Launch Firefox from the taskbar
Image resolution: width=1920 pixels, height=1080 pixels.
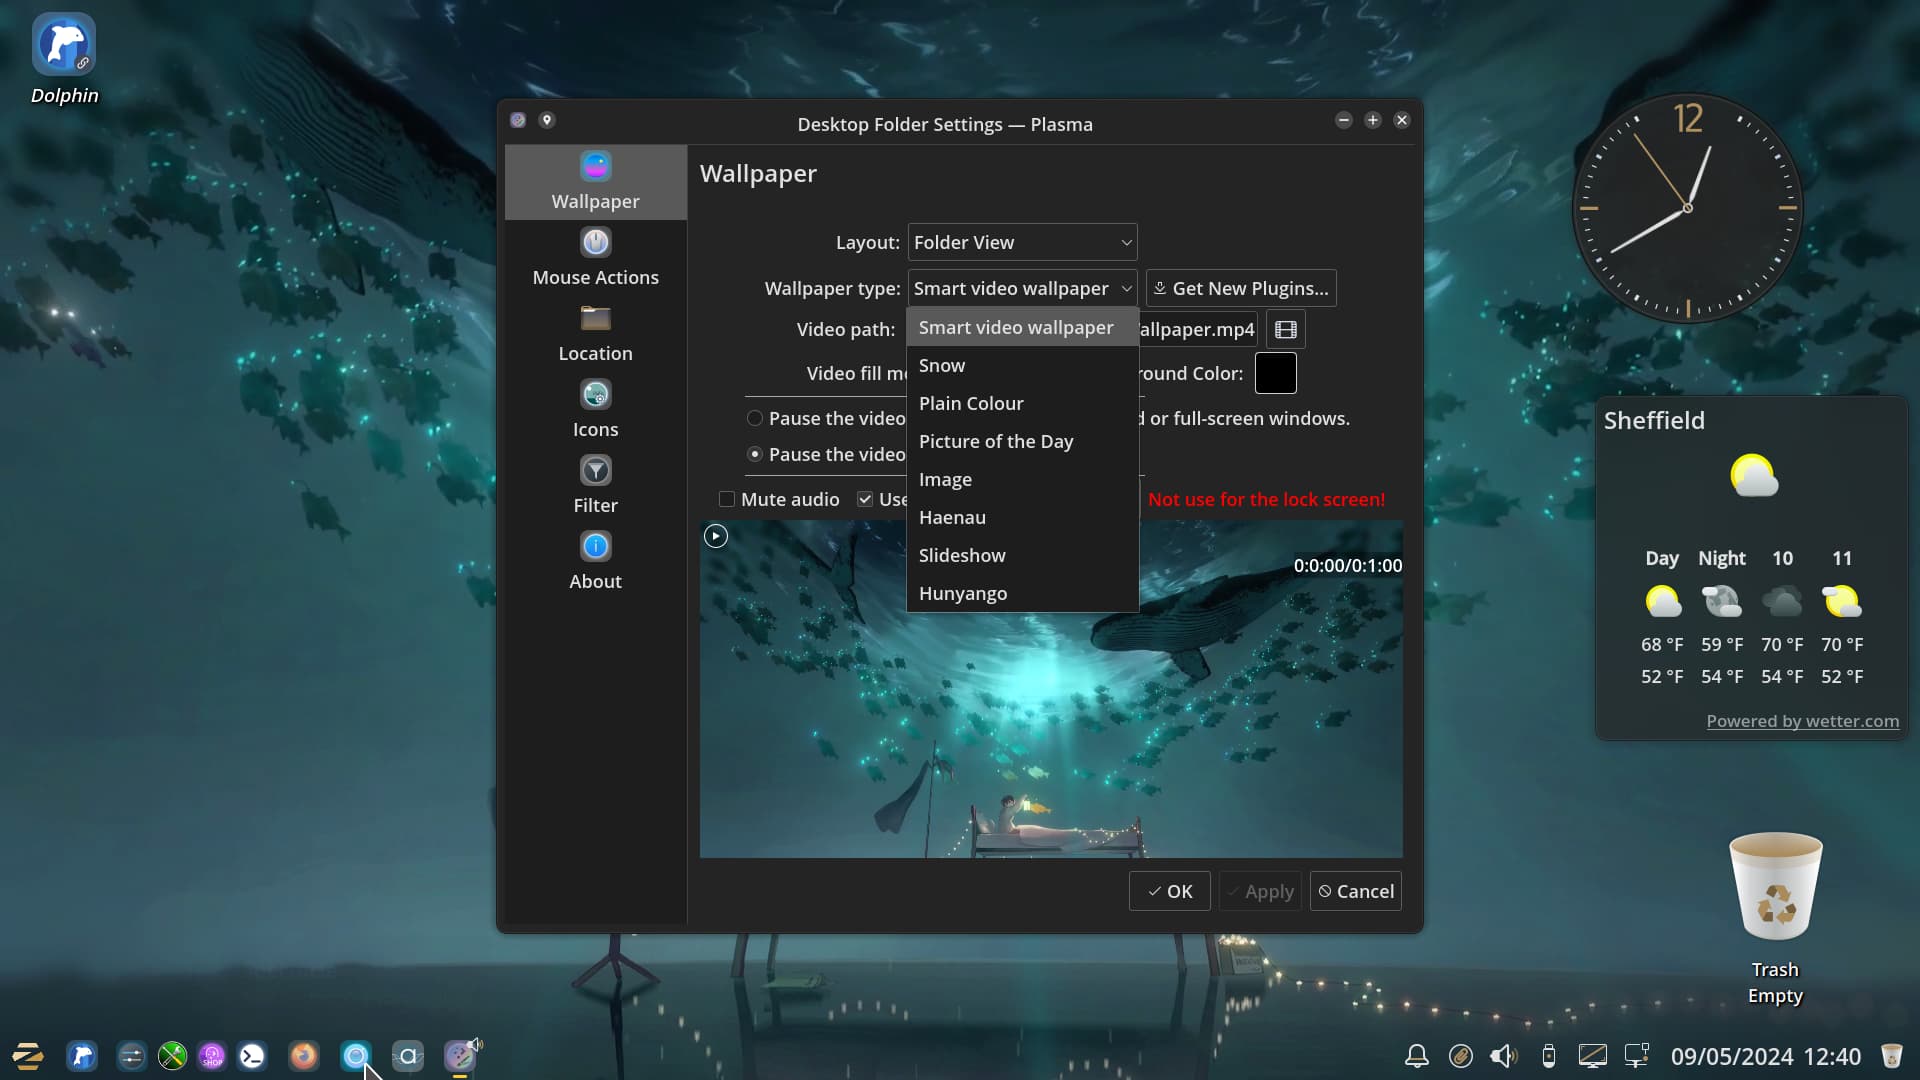point(304,1056)
